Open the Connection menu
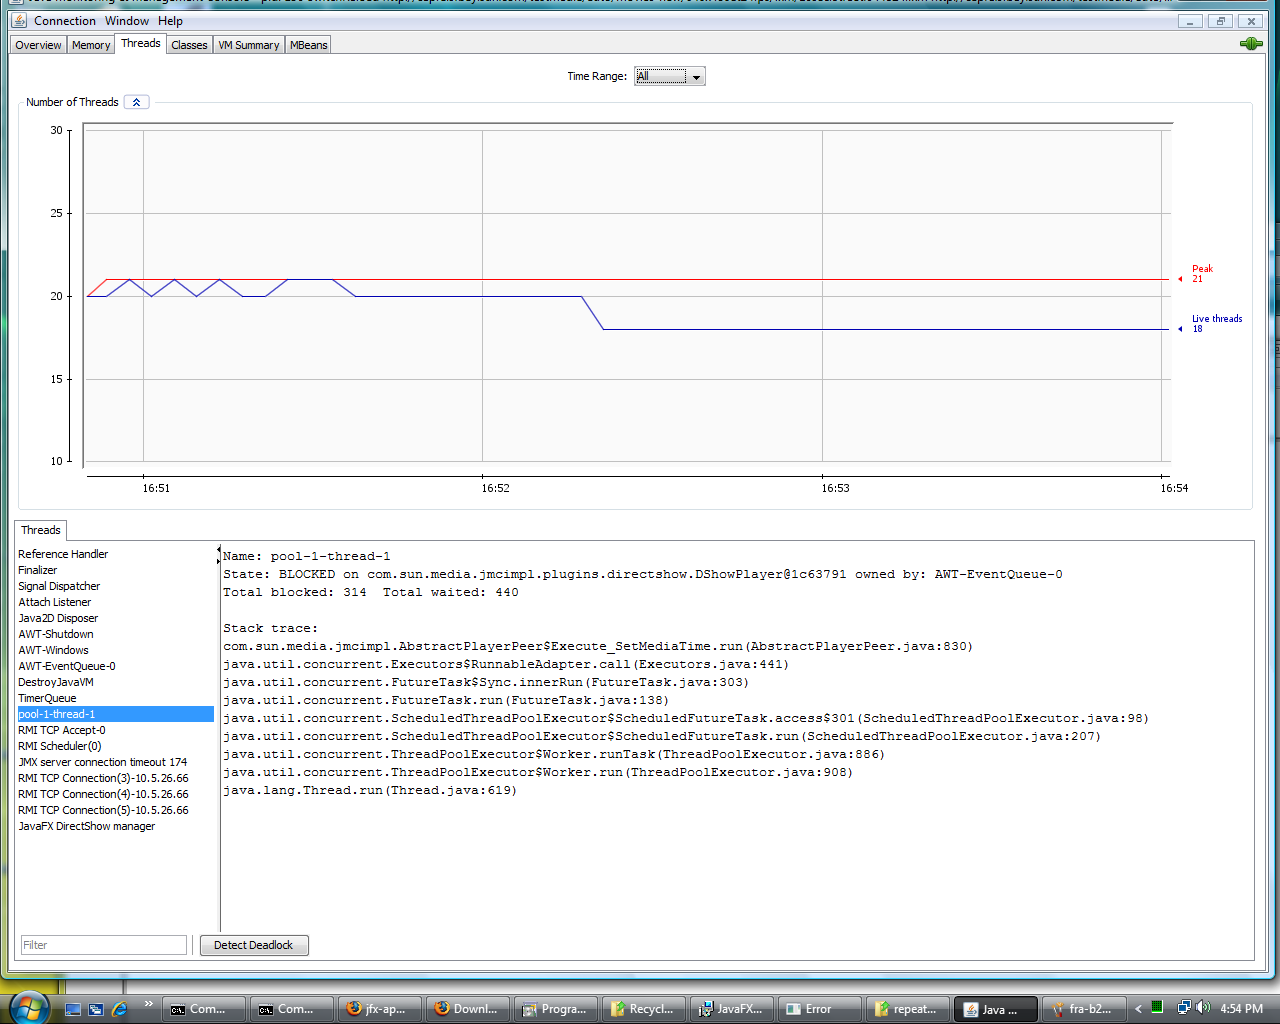Image resolution: width=1280 pixels, height=1024 pixels. (x=65, y=20)
